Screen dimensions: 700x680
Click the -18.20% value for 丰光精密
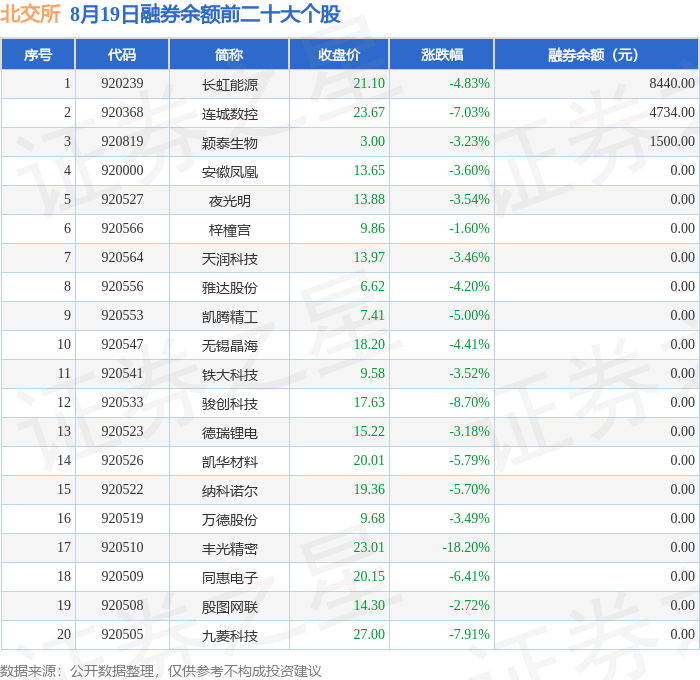click(x=466, y=548)
